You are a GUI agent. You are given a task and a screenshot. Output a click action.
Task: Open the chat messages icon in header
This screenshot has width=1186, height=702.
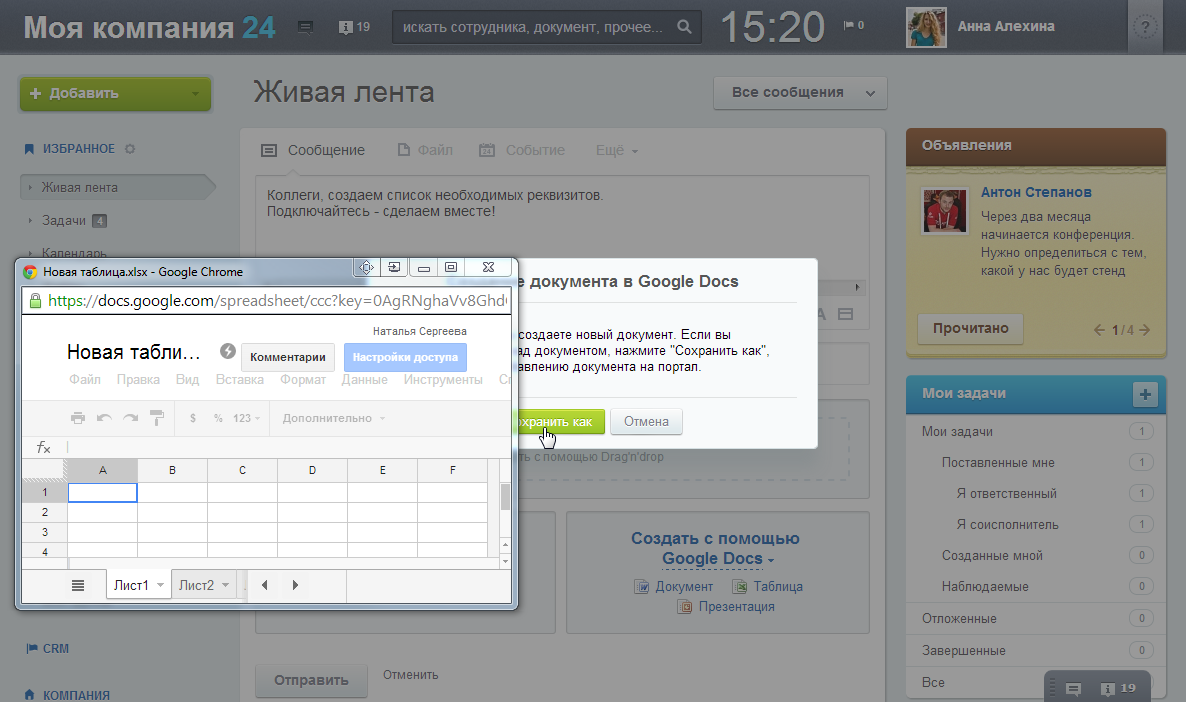click(x=306, y=27)
